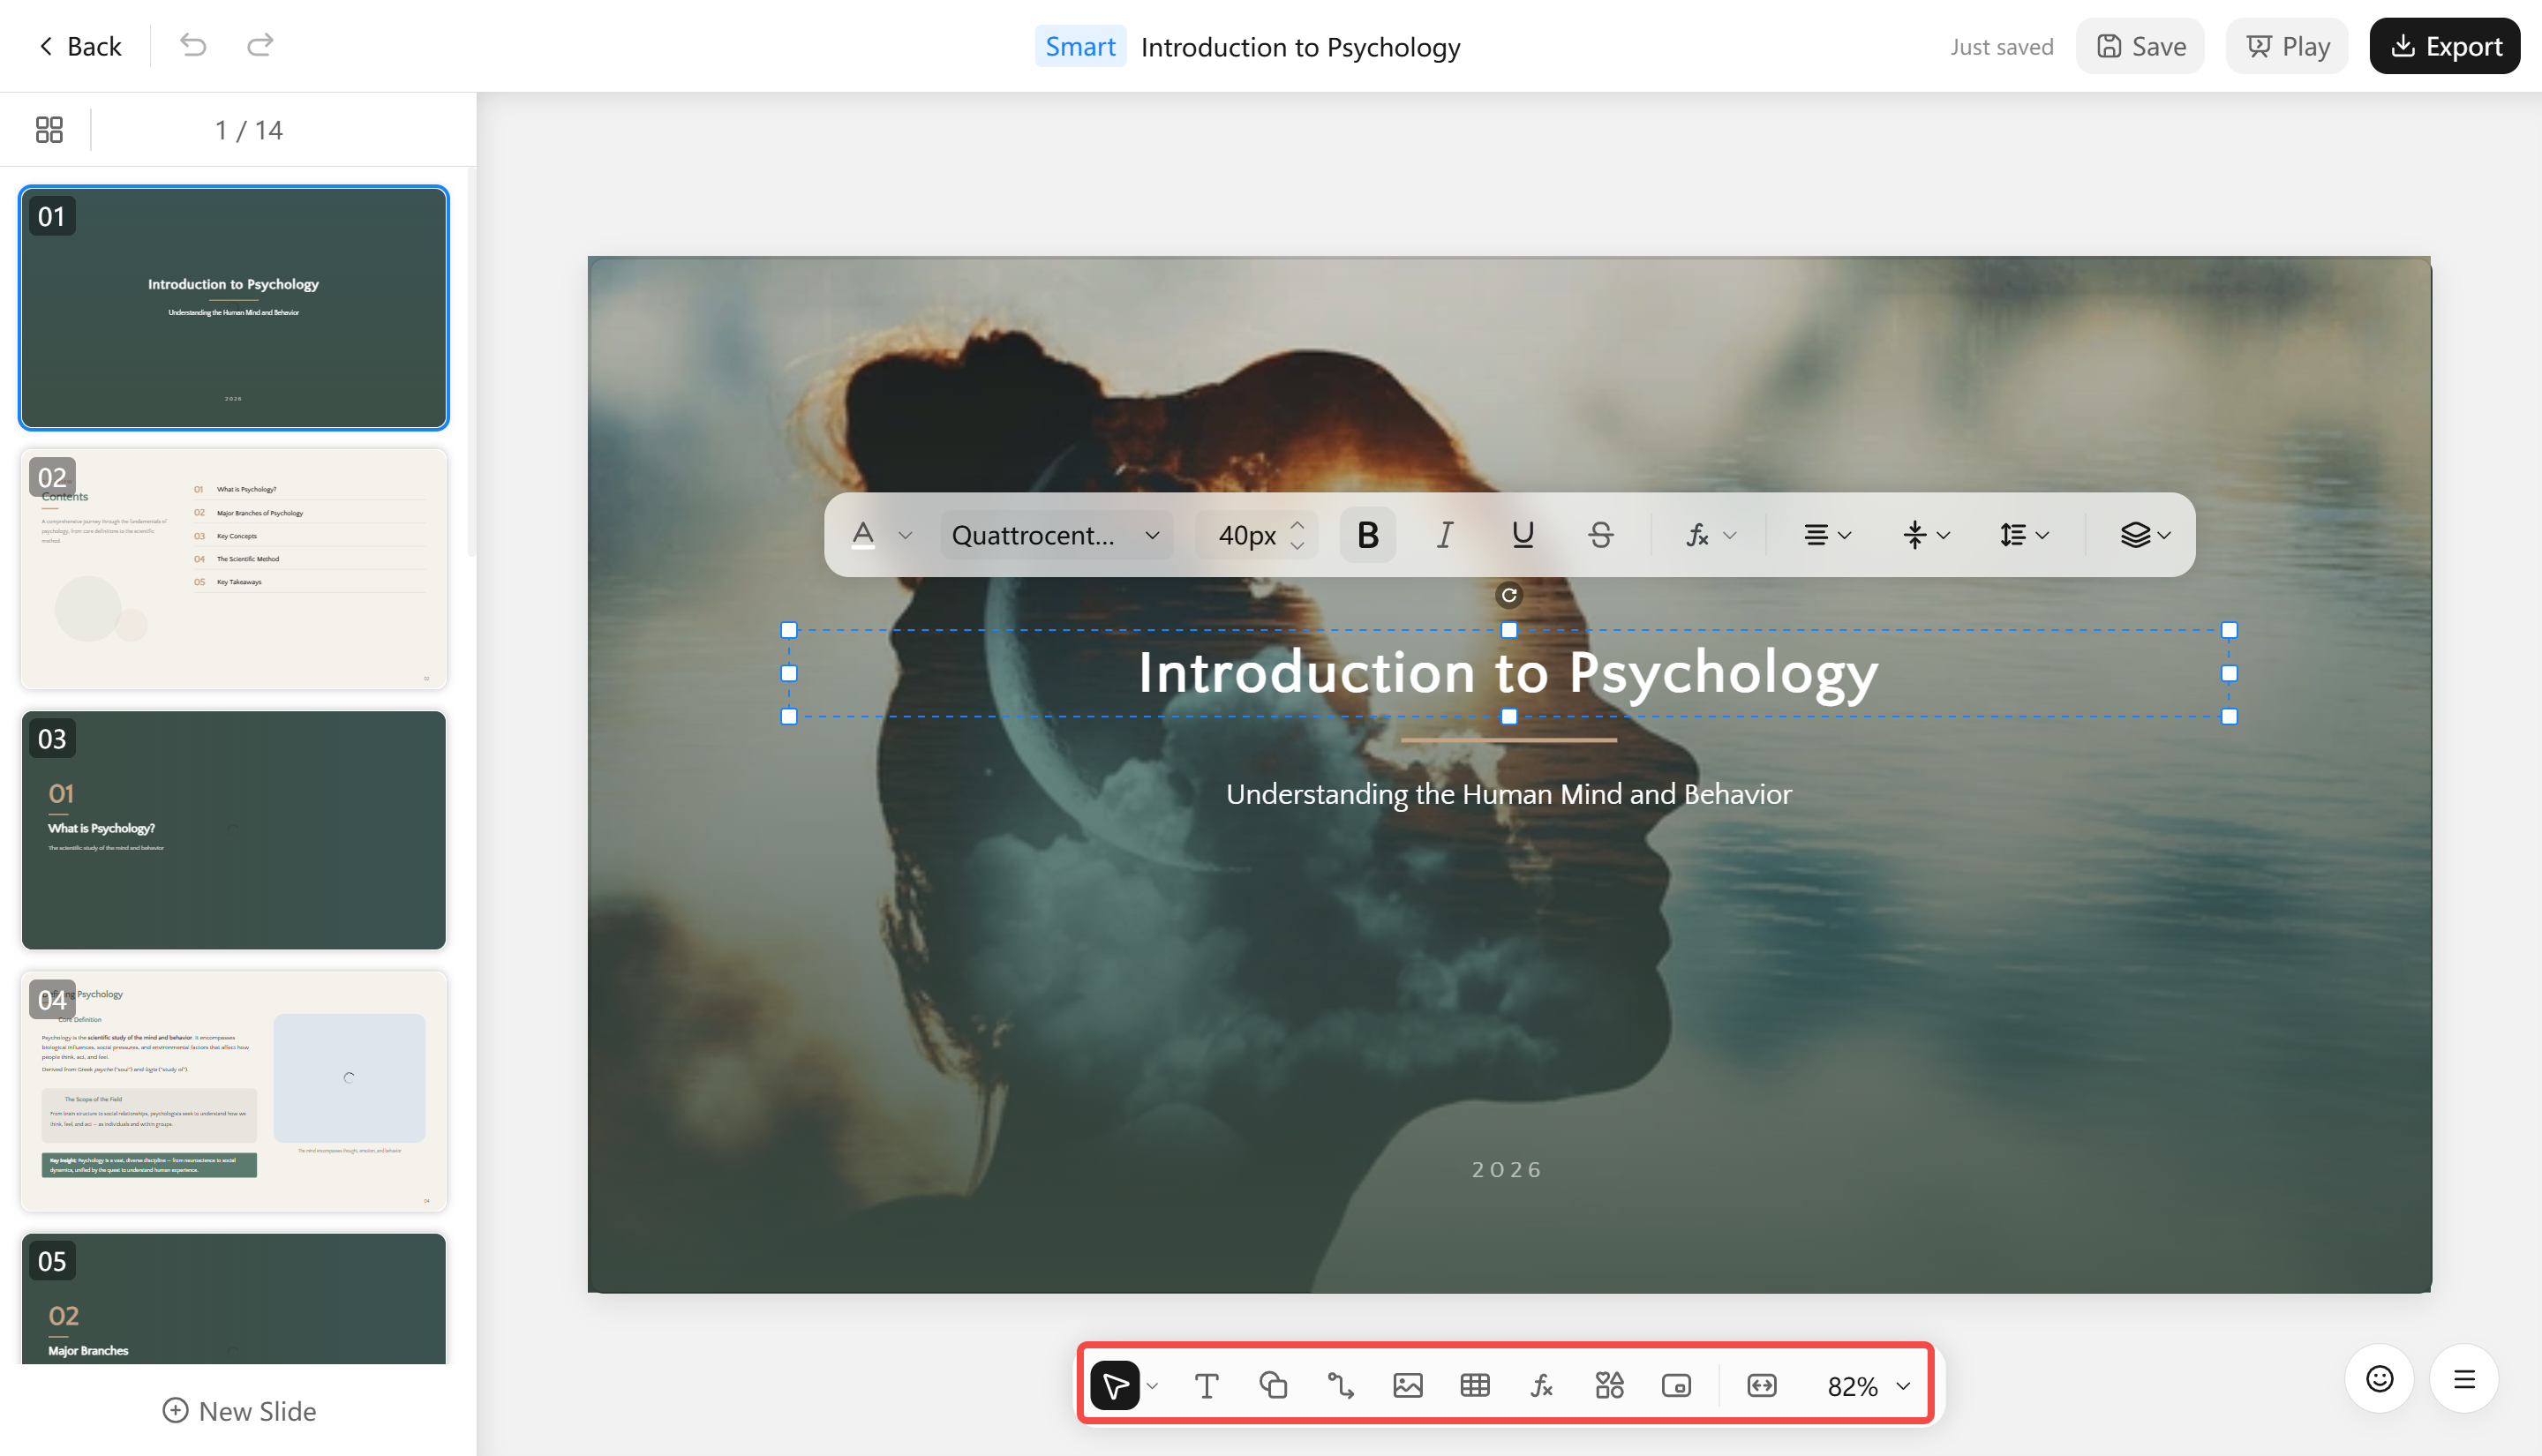Insert a table from bottom toolbar
This screenshot has height=1456, width=2542.
(x=1475, y=1385)
